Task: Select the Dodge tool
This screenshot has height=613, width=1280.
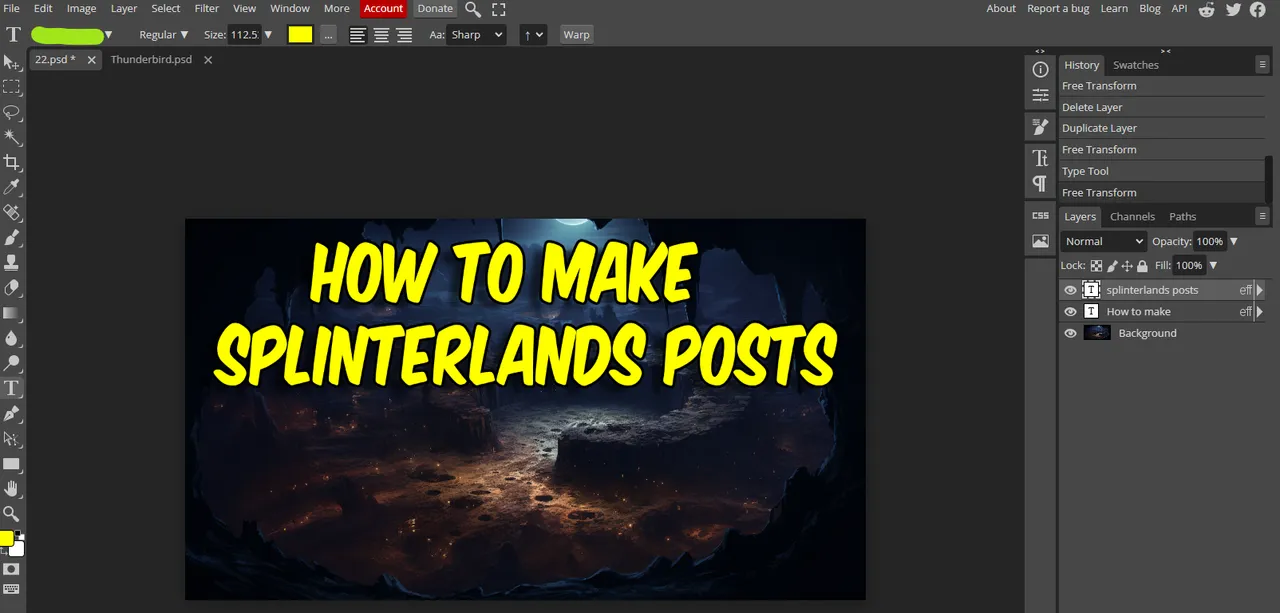Action: pyautogui.click(x=12, y=363)
